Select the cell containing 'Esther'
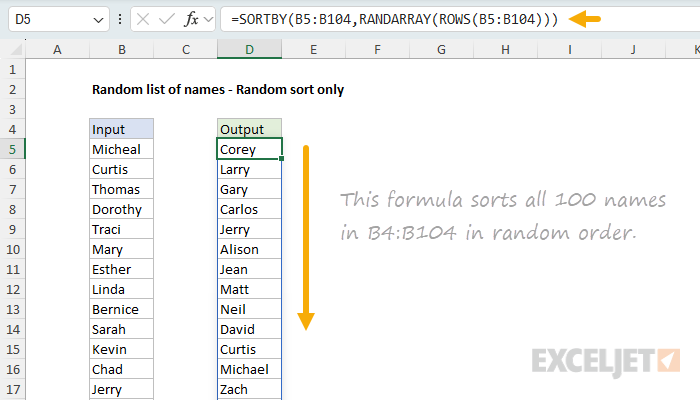The image size is (700, 400). pos(121,269)
